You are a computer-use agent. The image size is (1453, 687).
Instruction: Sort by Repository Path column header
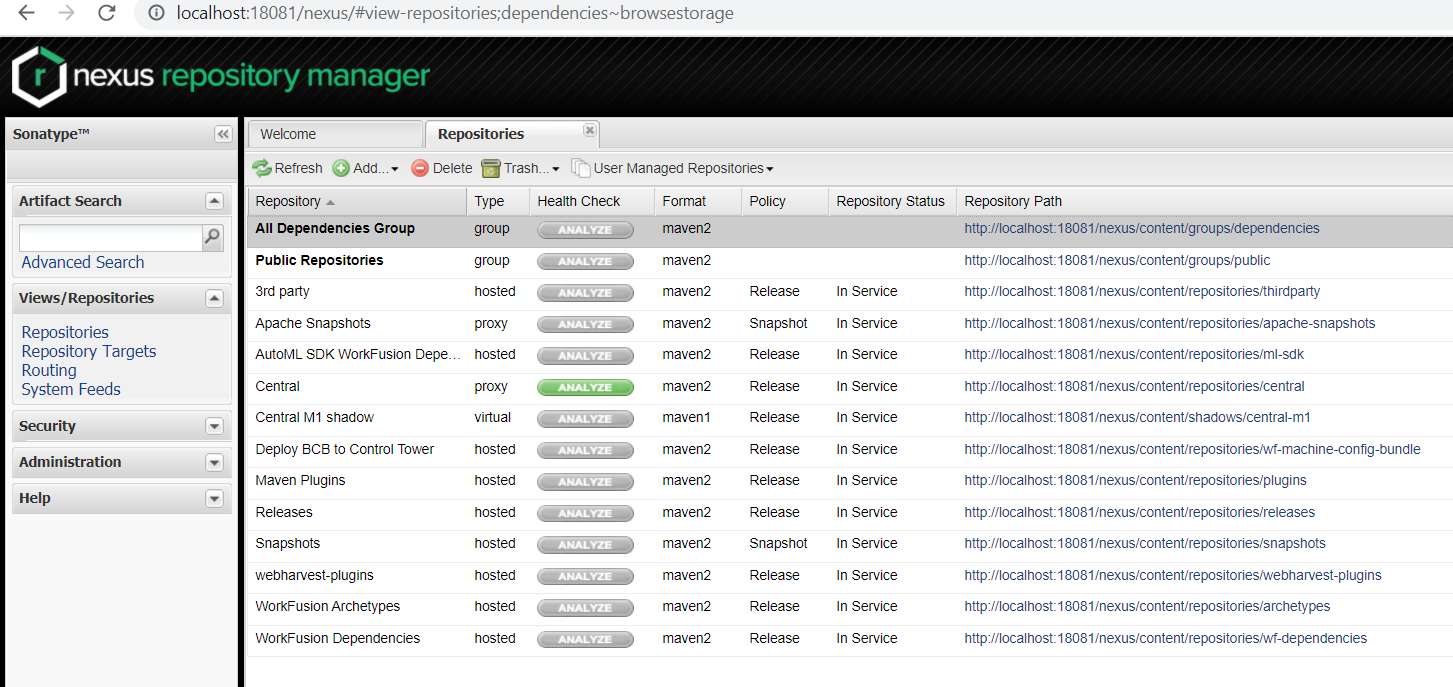coord(1204,201)
